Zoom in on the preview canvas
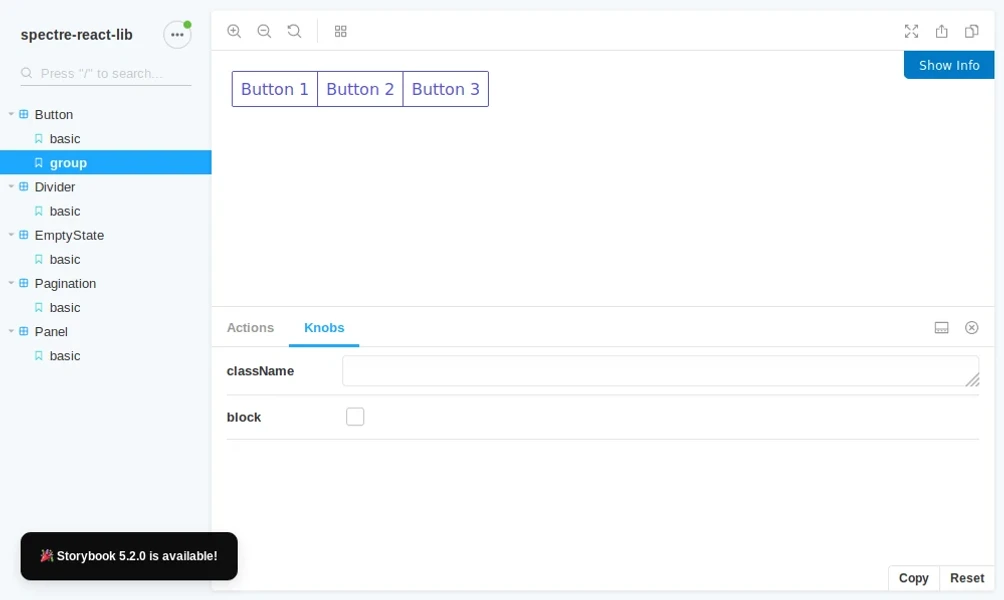 pyautogui.click(x=234, y=31)
